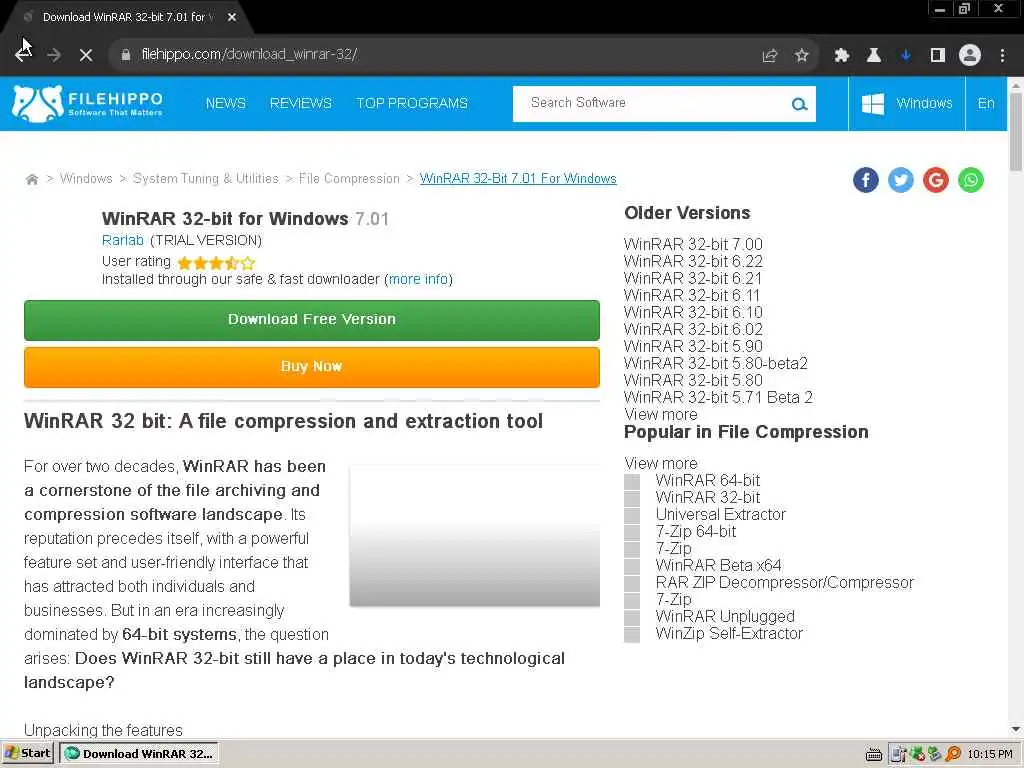Click the flask extension icon in the toolbar
The width and height of the screenshot is (1024, 768).
tap(873, 56)
